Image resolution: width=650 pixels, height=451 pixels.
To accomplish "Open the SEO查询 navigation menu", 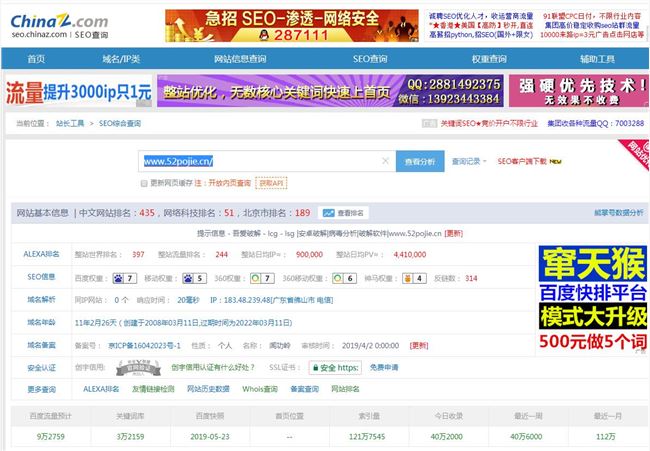I will [370, 59].
